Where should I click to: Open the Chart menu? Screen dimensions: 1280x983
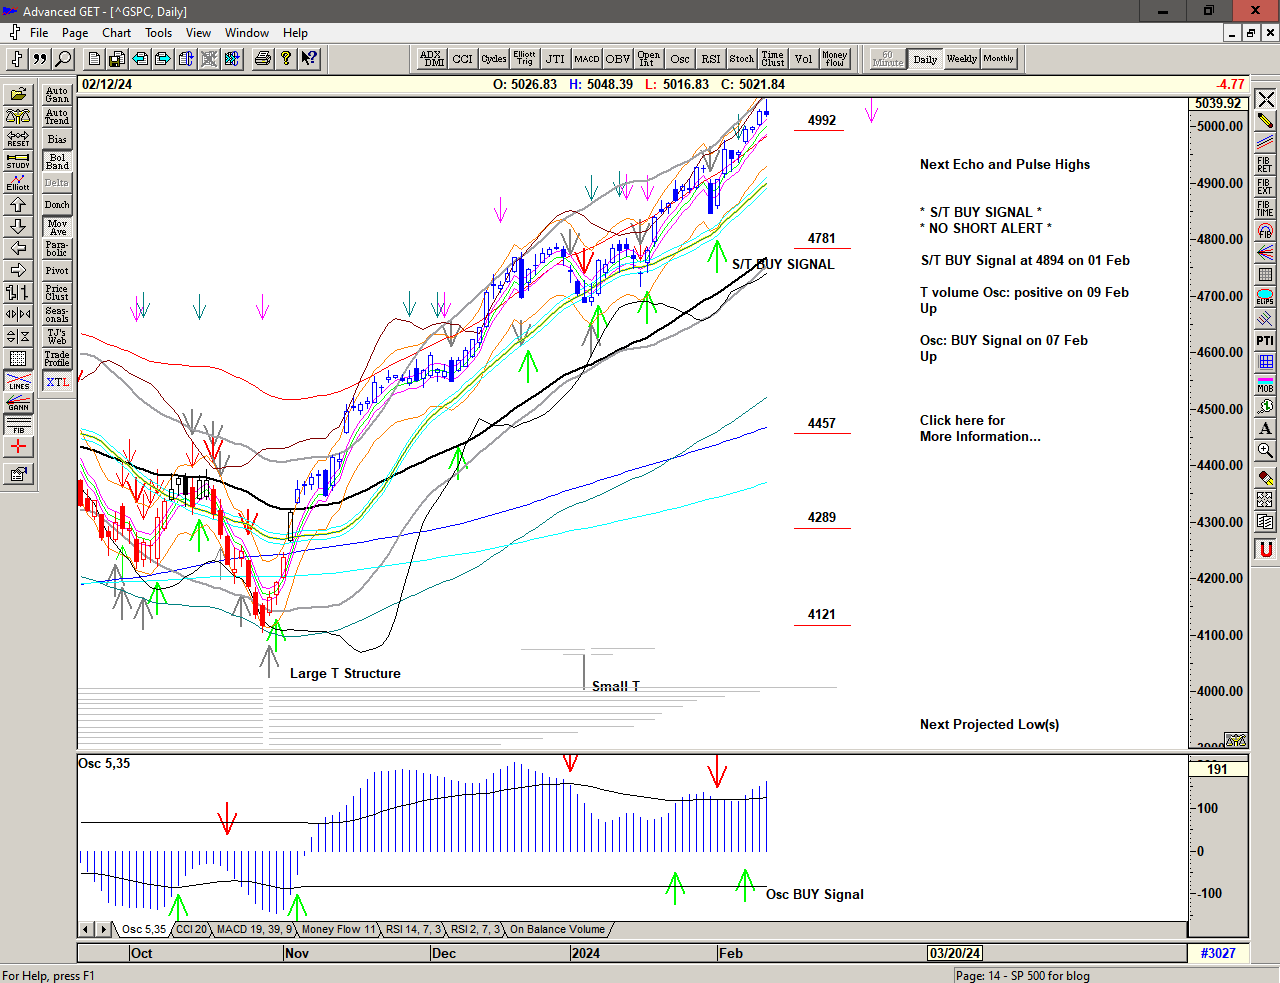coord(116,33)
